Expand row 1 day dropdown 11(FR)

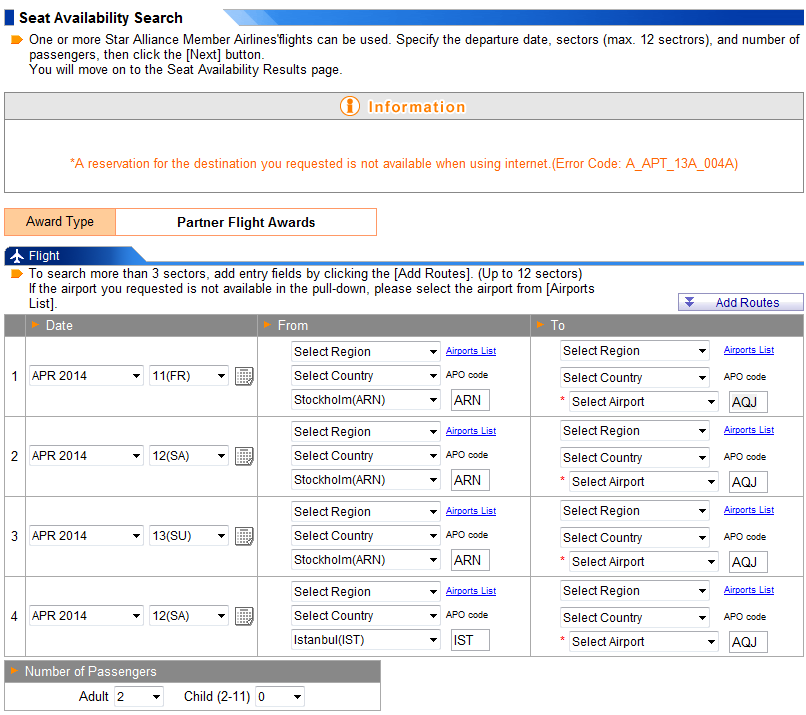coord(188,376)
